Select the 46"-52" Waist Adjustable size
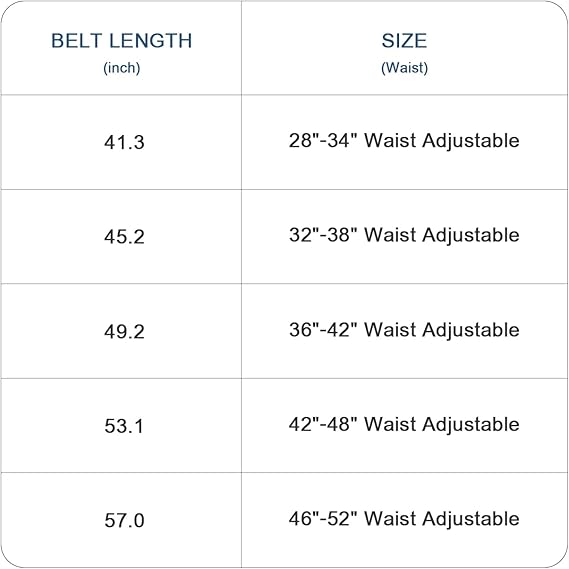Viewport: 569px width, 569px height. click(404, 519)
